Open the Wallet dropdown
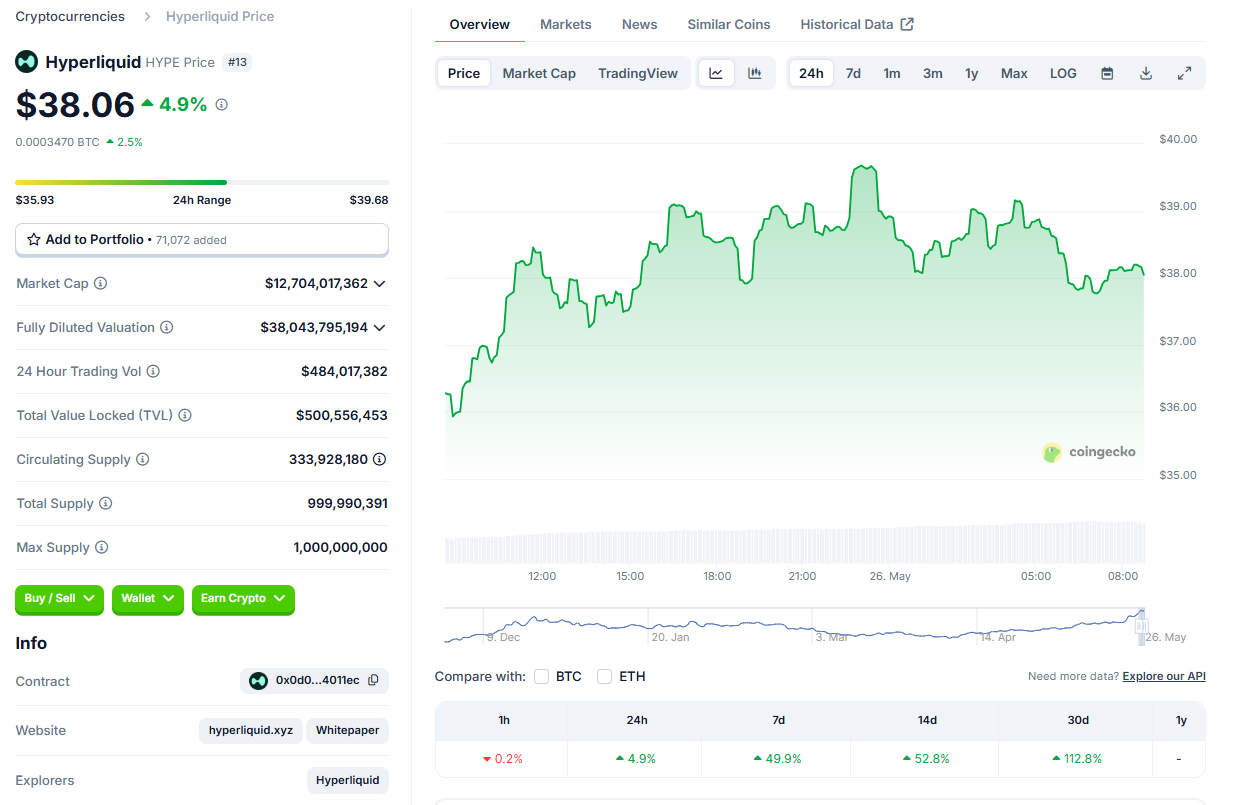Viewport: 1244px width, 805px height. coord(148,599)
